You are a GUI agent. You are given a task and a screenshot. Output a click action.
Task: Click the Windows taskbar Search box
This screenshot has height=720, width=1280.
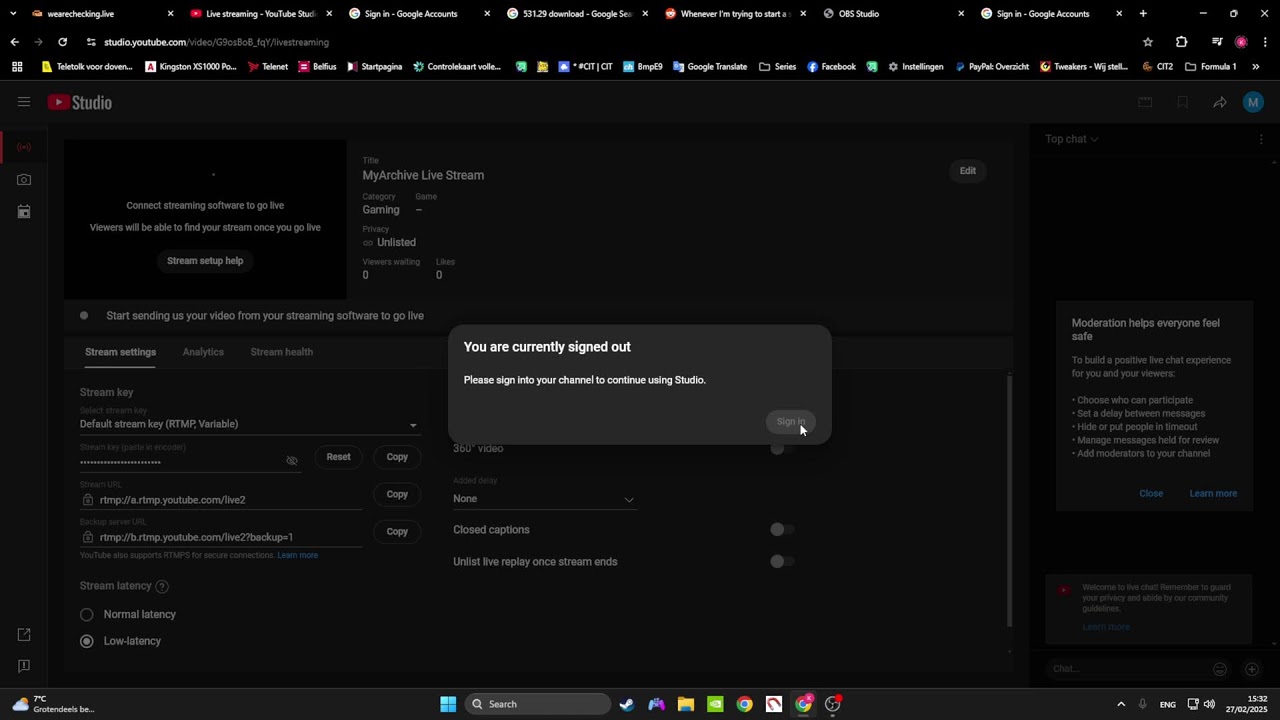coord(539,704)
